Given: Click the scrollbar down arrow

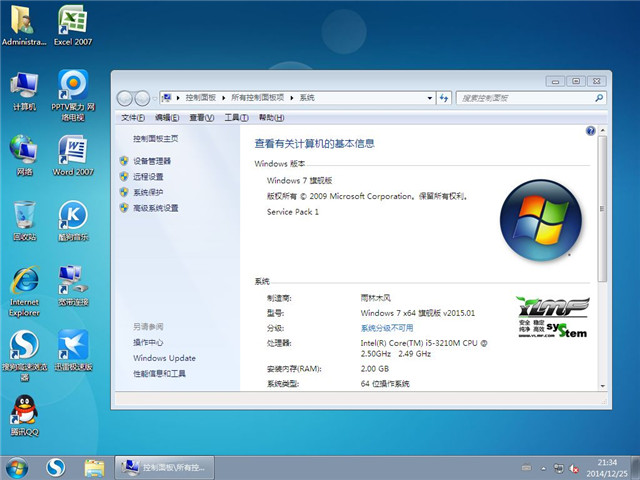Looking at the screenshot, I should tap(602, 386).
